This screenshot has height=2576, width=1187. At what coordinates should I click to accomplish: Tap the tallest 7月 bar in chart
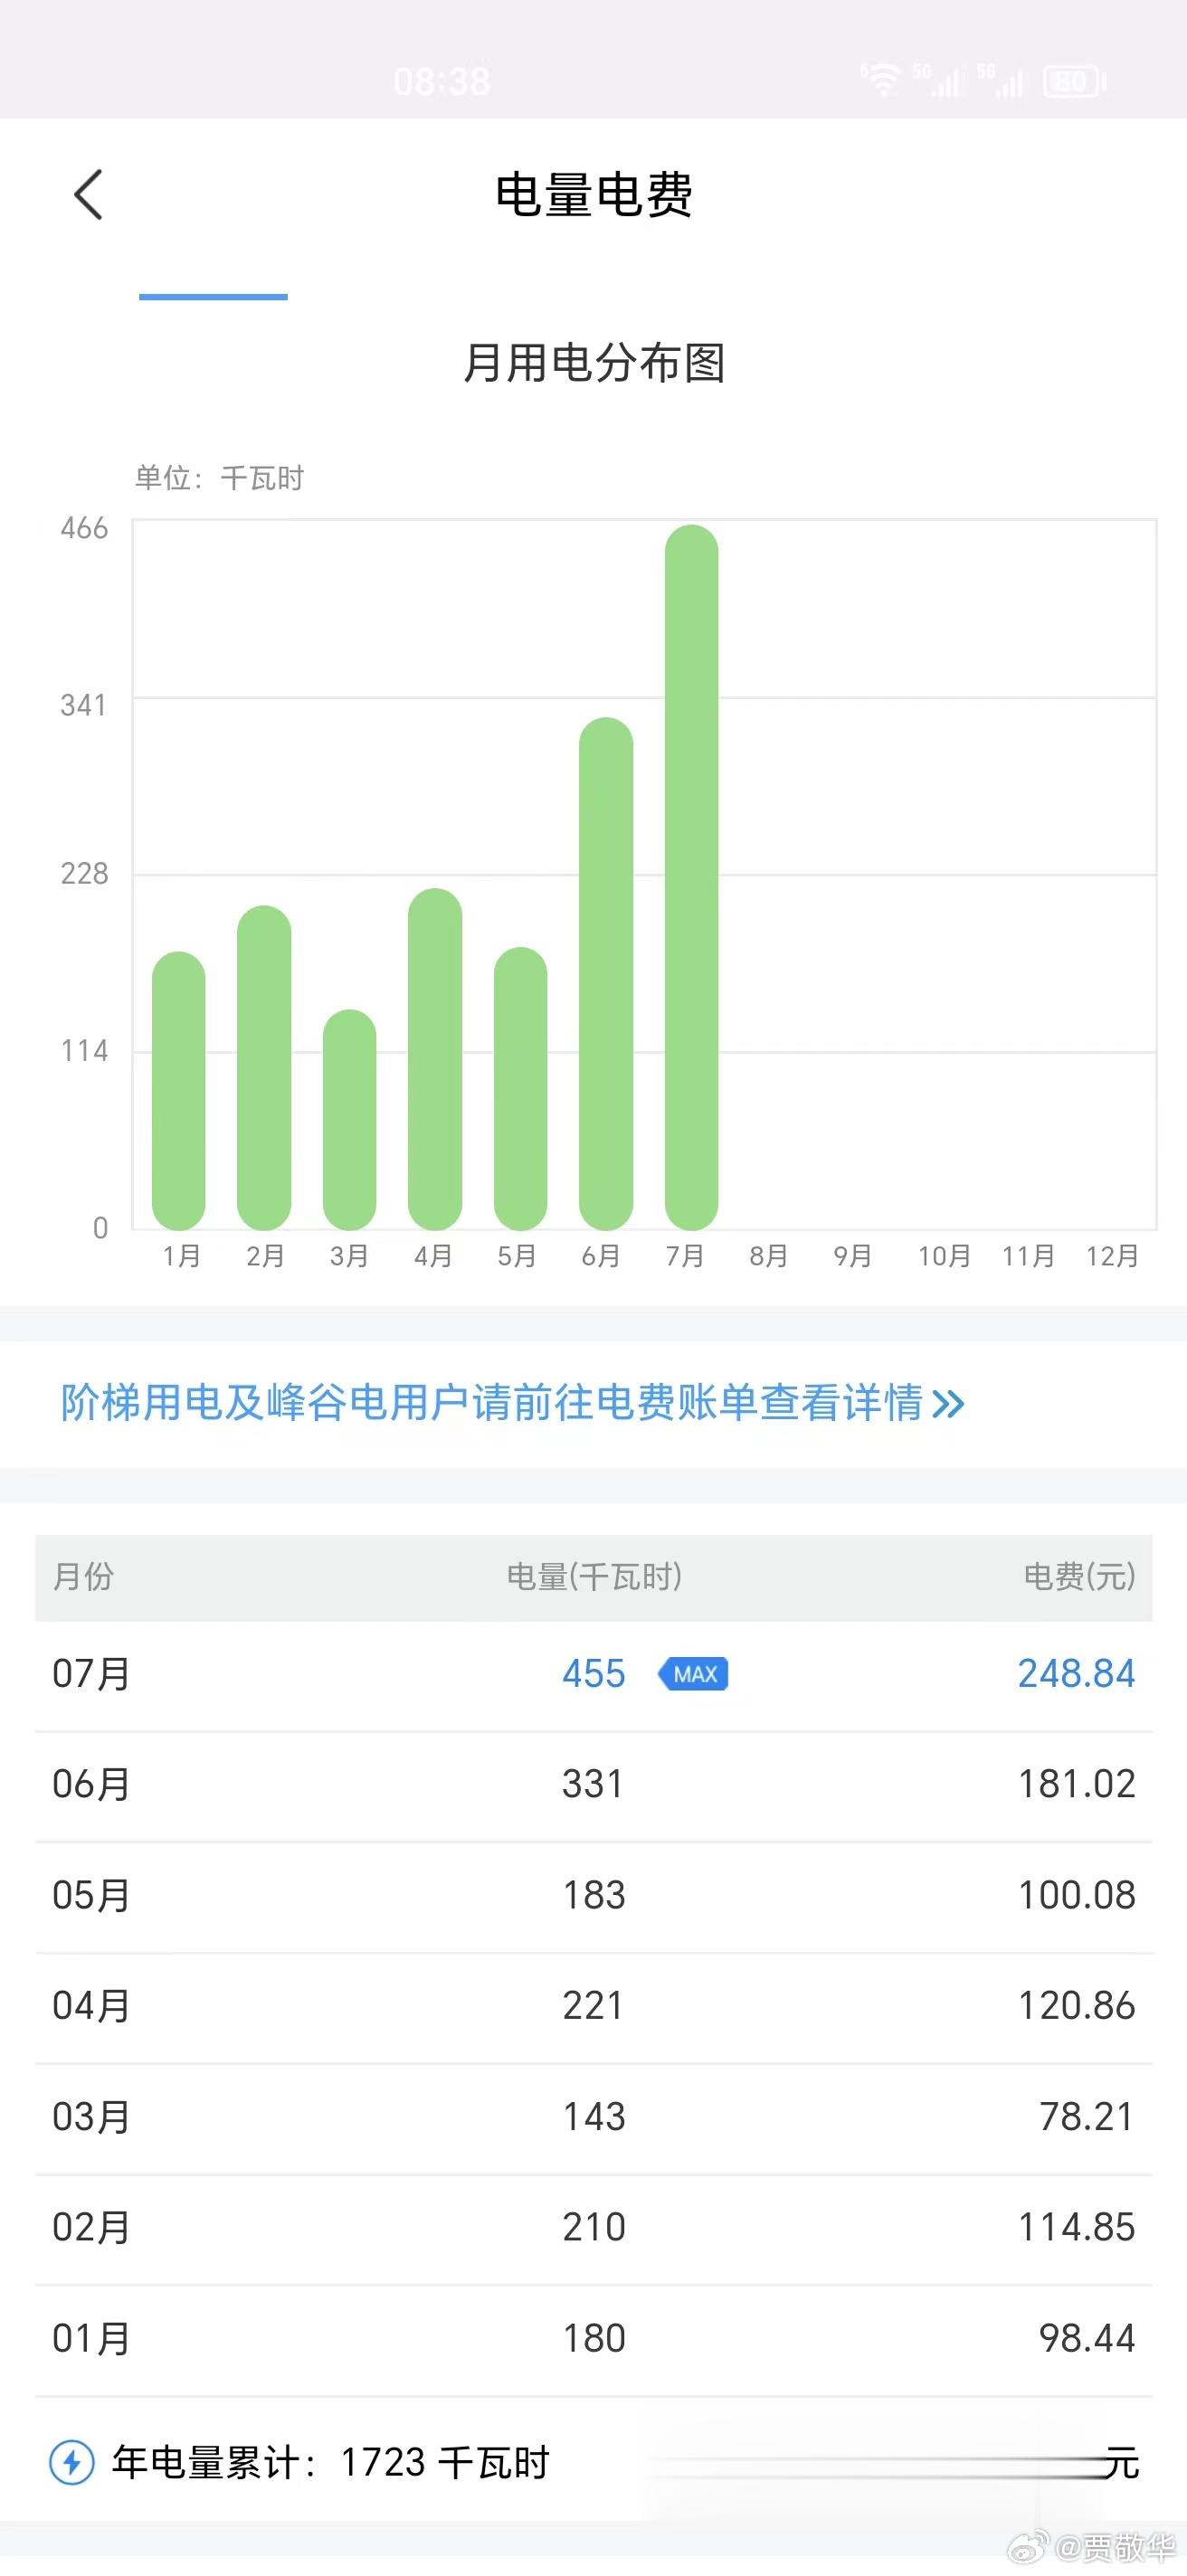click(692, 877)
